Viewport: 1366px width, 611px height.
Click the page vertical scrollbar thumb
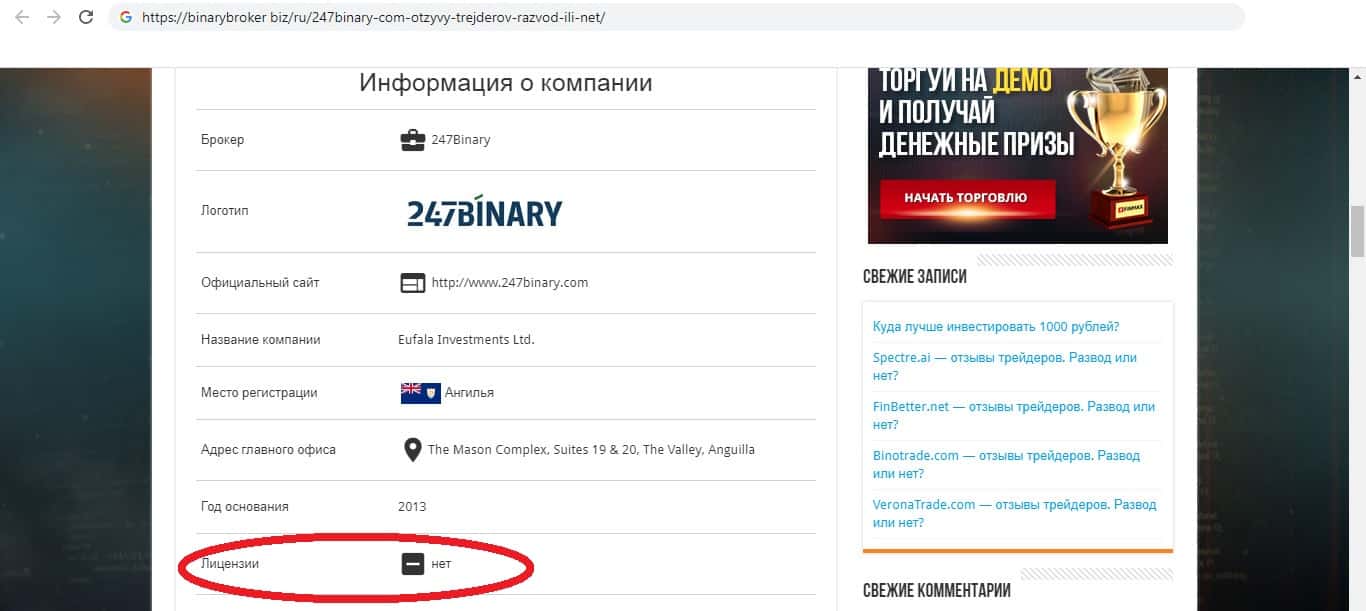point(1357,232)
